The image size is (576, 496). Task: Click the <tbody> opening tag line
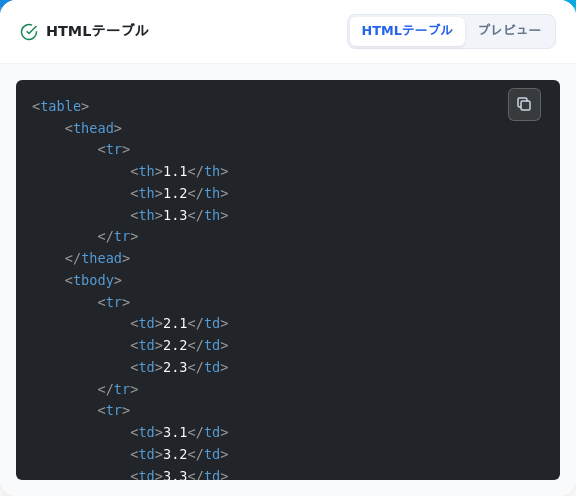(x=93, y=280)
